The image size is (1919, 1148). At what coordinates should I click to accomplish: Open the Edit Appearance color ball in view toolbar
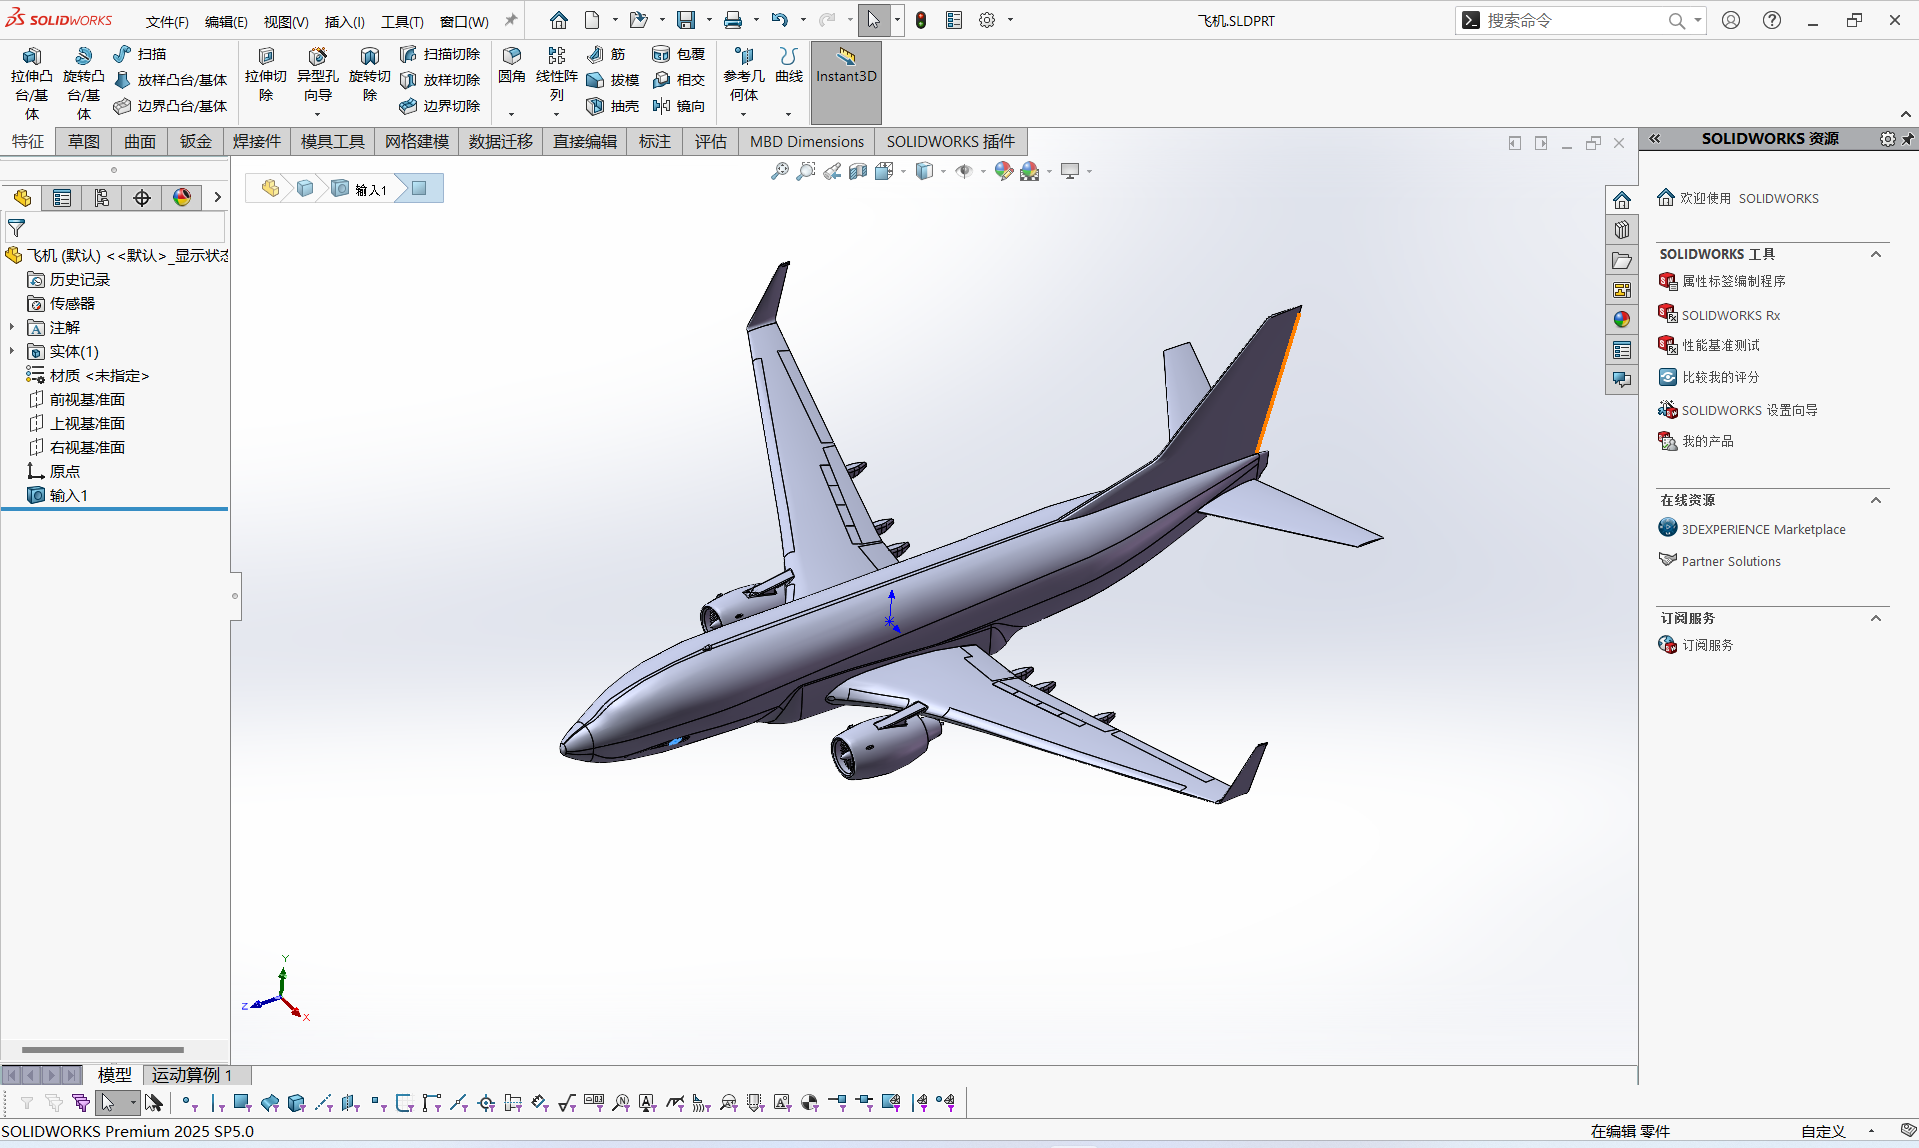(x=1003, y=171)
